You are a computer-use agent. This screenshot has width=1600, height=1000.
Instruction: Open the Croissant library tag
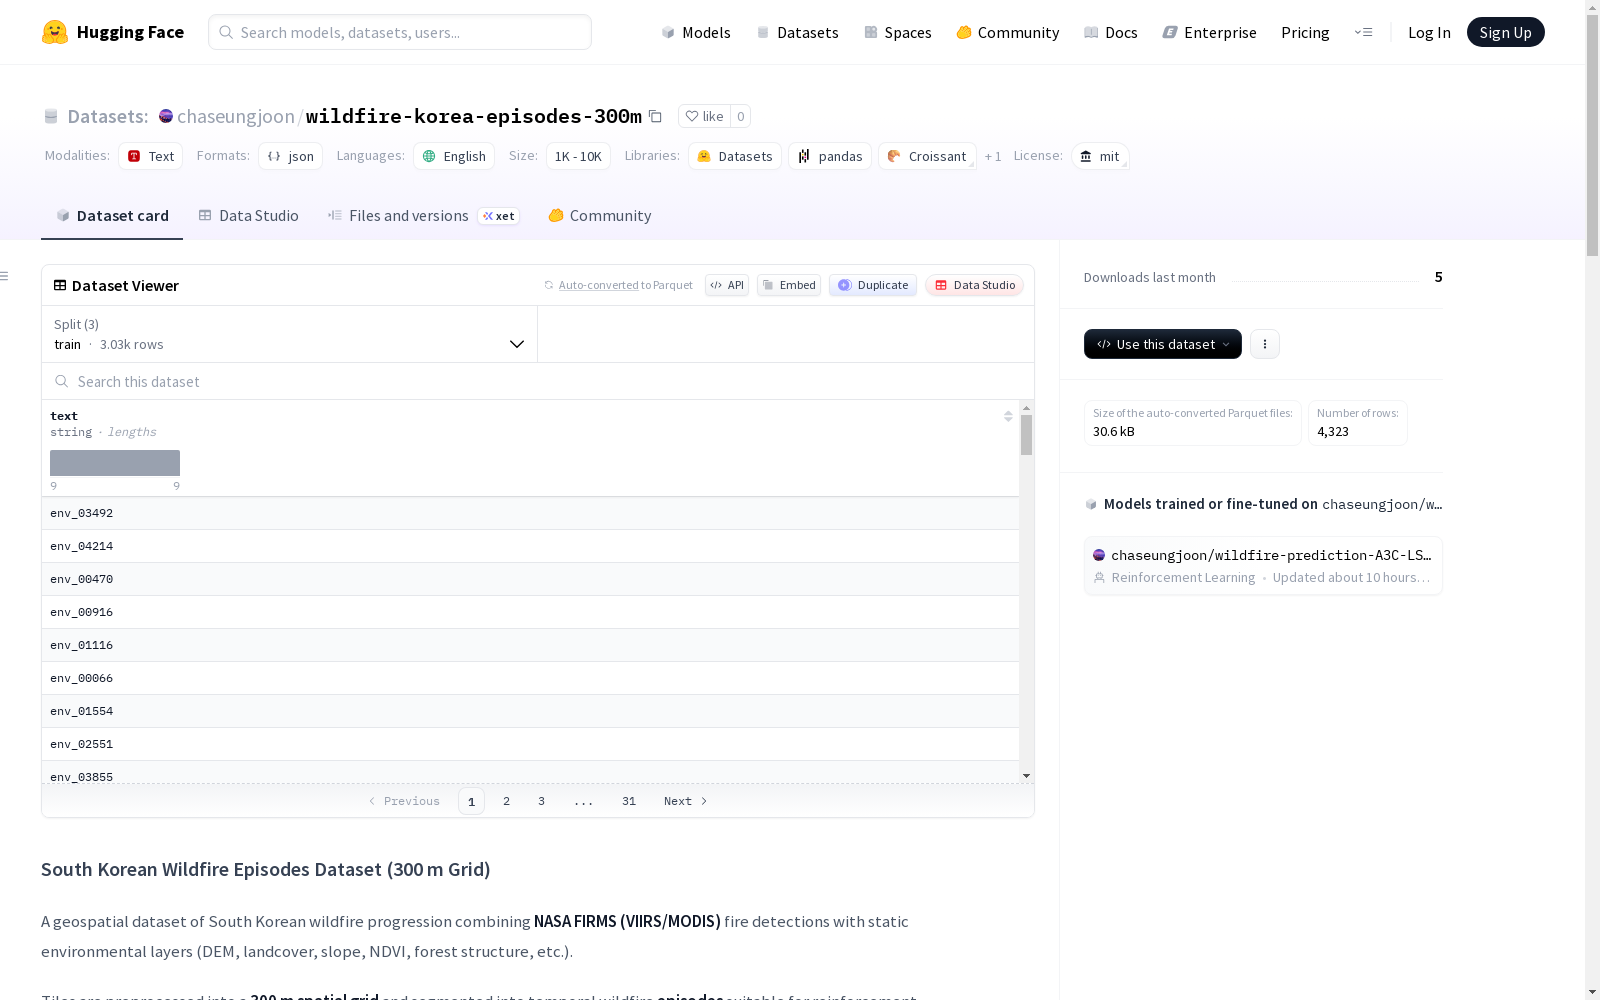click(927, 156)
